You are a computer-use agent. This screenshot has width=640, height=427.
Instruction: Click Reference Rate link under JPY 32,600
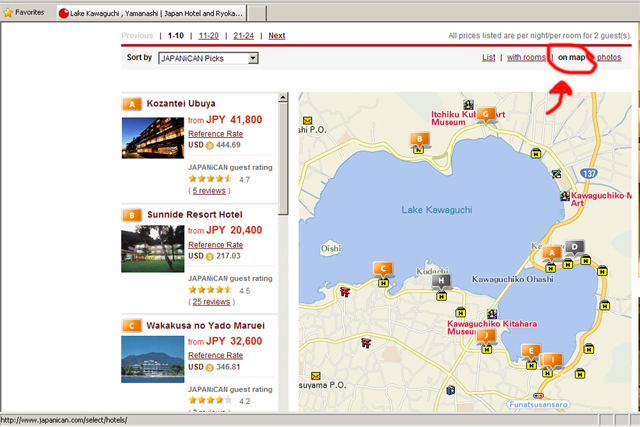pyautogui.click(x=216, y=356)
